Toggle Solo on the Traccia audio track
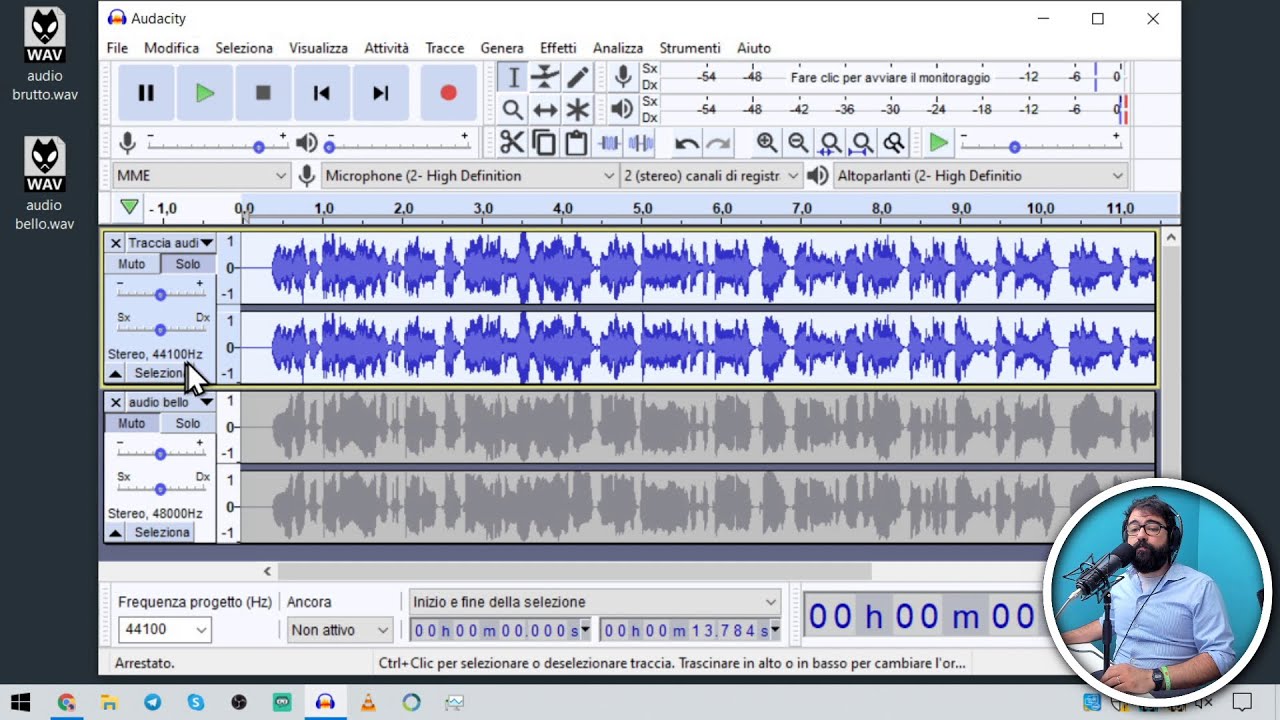 187,264
